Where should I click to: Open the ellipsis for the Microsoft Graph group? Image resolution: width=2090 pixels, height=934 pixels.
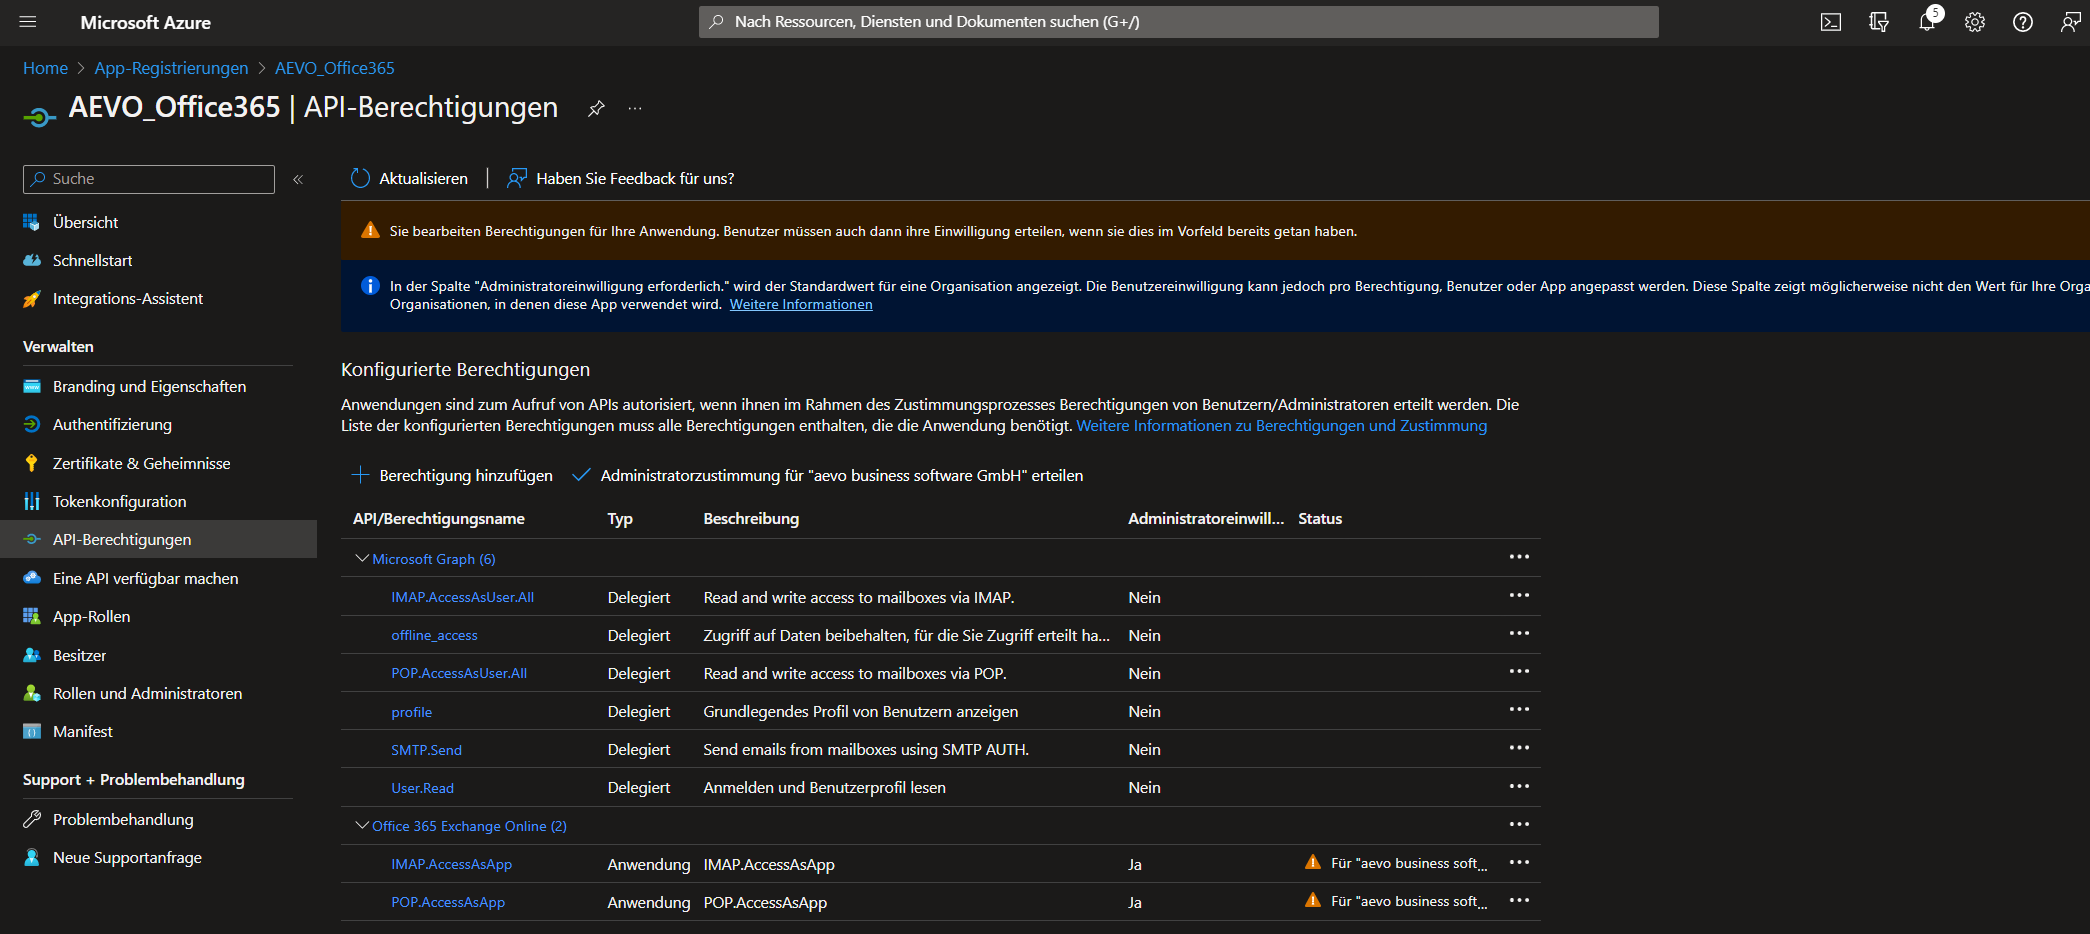pyautogui.click(x=1520, y=557)
